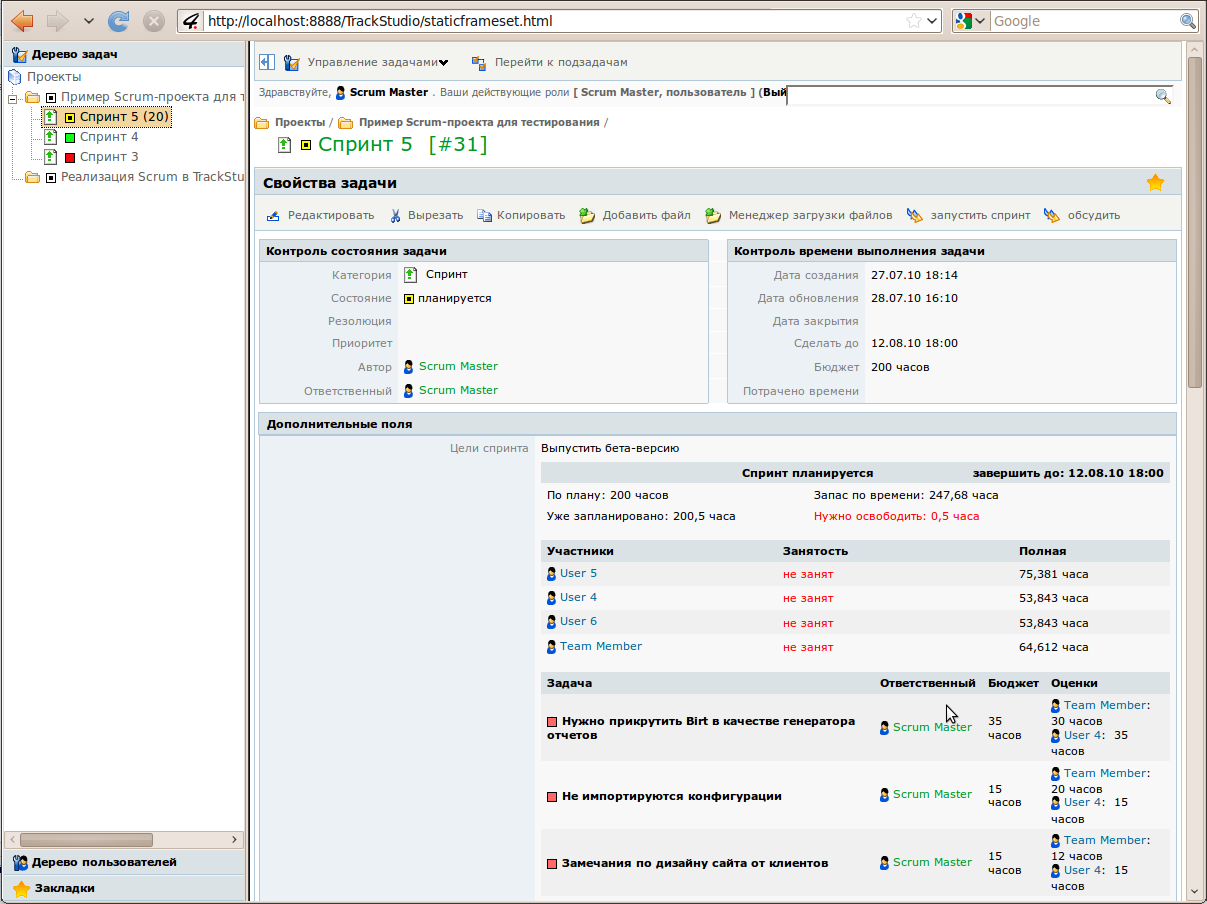1207x904 pixels.
Task: Click the Add file (Добавить файл) icon
Action: pos(588,216)
